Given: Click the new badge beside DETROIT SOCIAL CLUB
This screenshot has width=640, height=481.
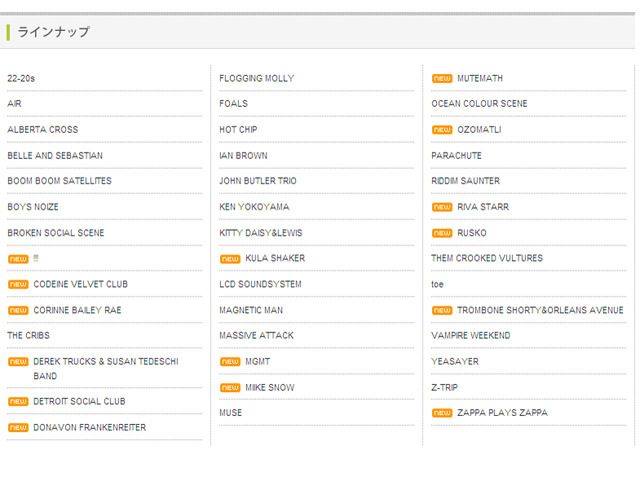Looking at the screenshot, I should 18,402.
